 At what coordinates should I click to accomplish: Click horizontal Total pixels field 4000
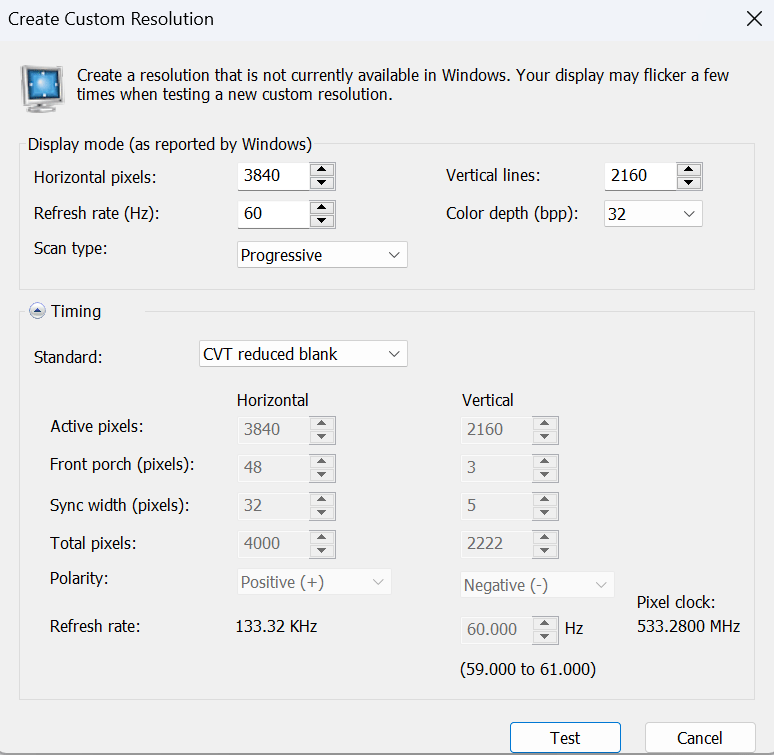coord(273,544)
